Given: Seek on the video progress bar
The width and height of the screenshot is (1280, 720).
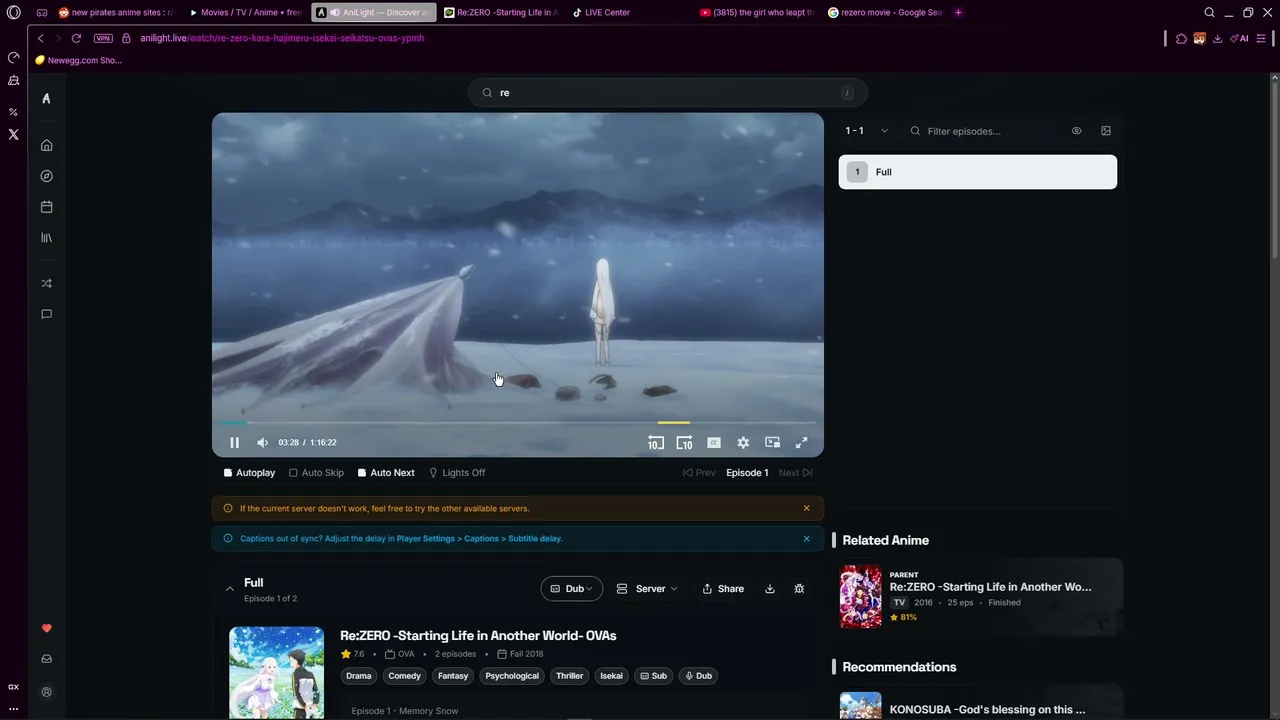Looking at the screenshot, I should coord(518,423).
